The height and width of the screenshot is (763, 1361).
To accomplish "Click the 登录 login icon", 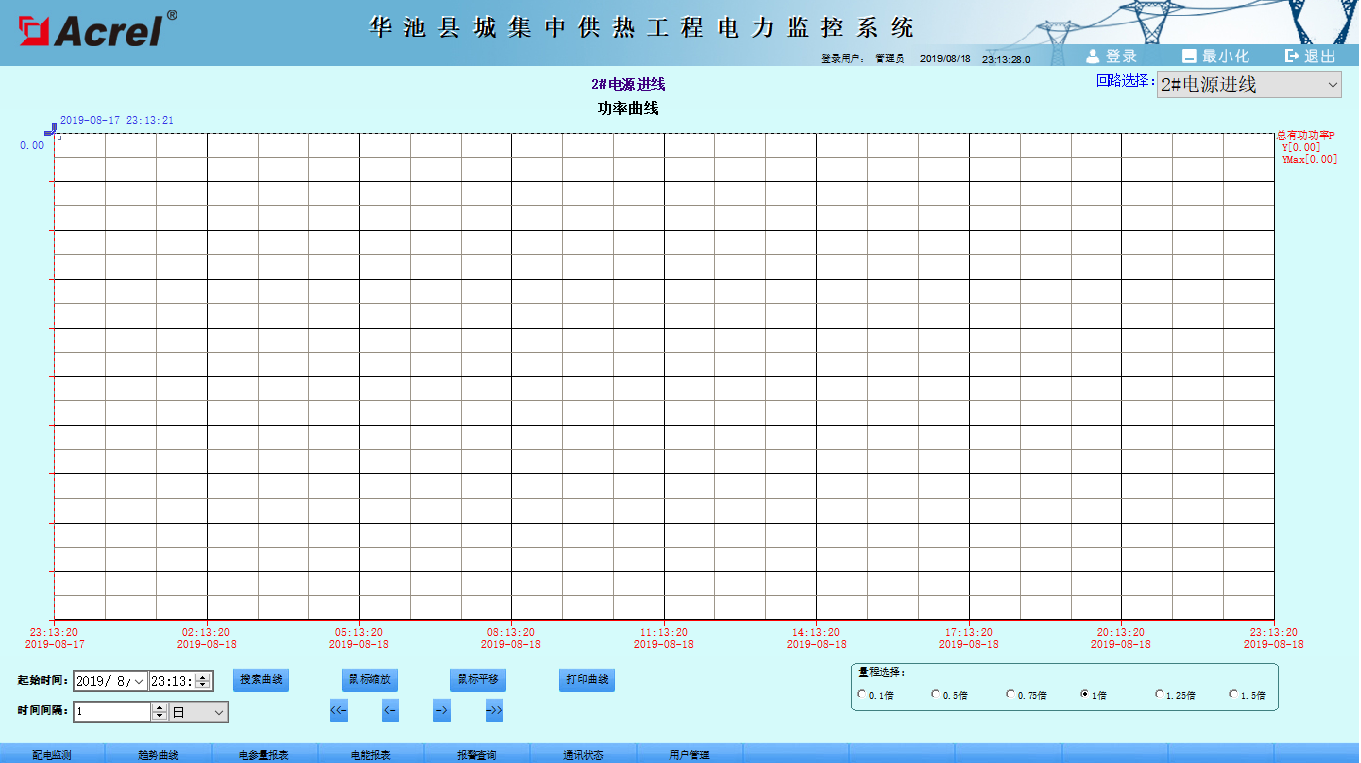I will point(1093,57).
